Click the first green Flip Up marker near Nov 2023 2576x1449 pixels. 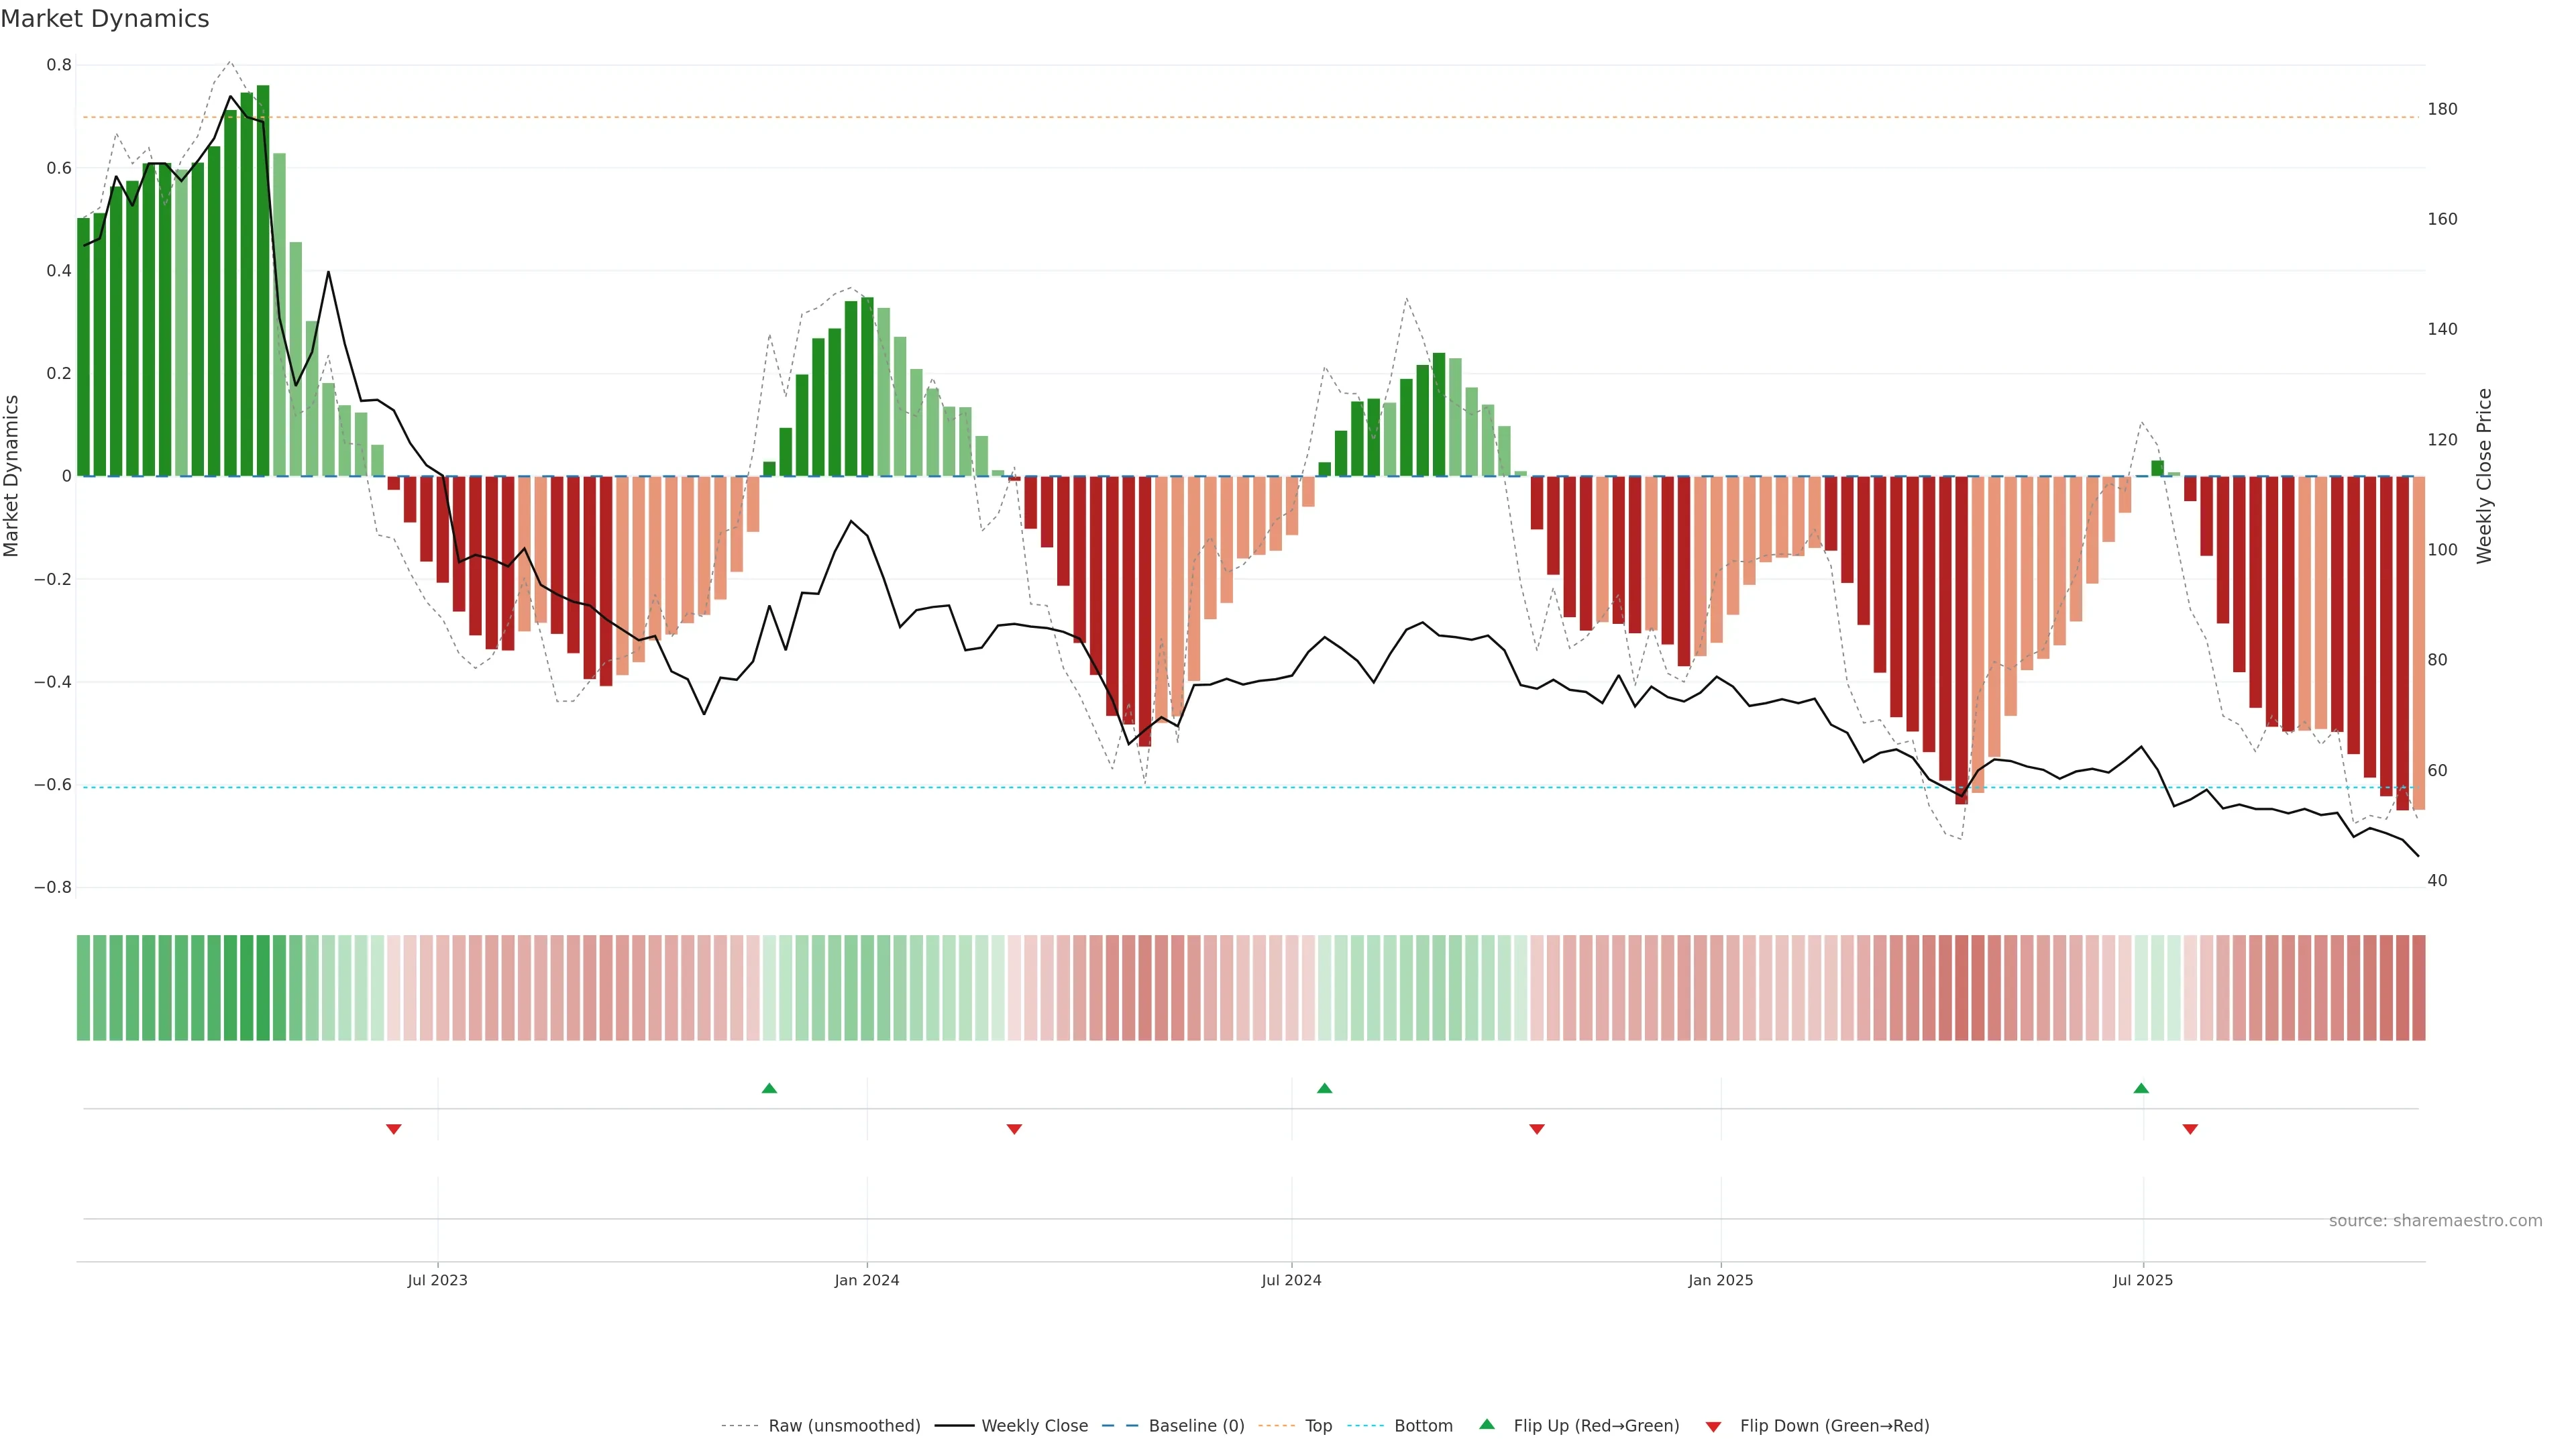coord(769,1088)
